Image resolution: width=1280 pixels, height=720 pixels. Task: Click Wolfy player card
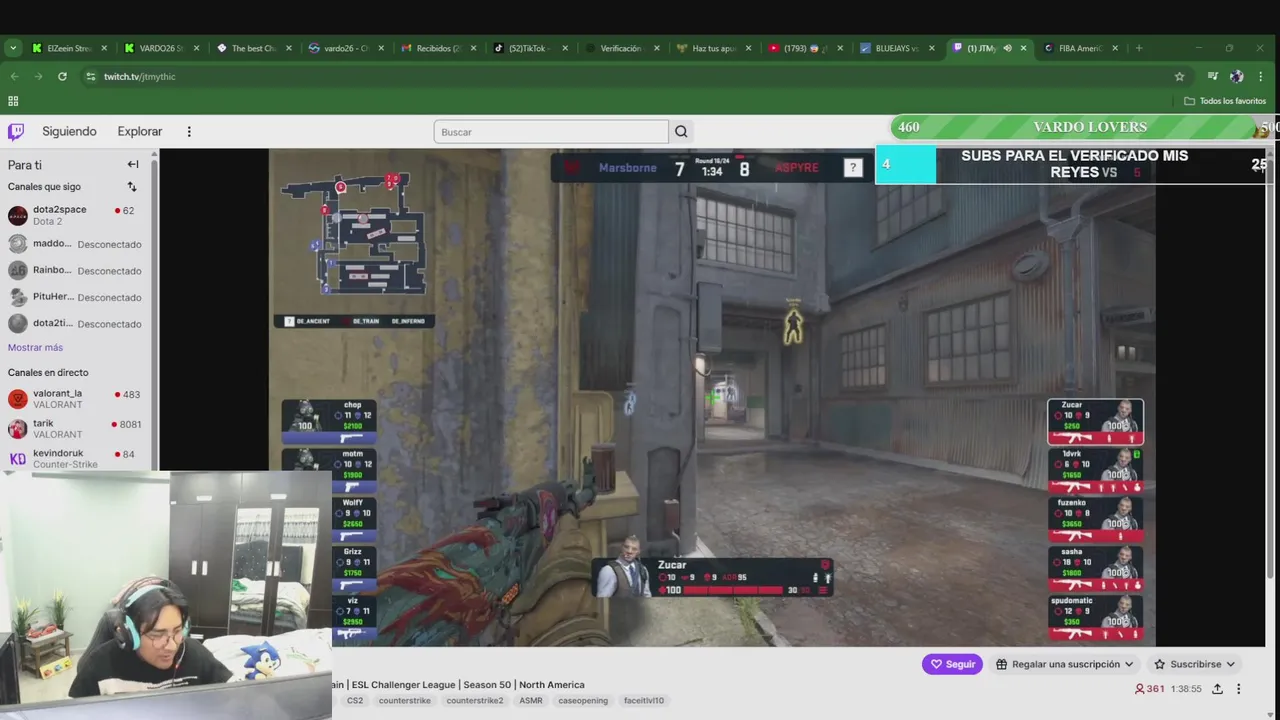pos(355,520)
